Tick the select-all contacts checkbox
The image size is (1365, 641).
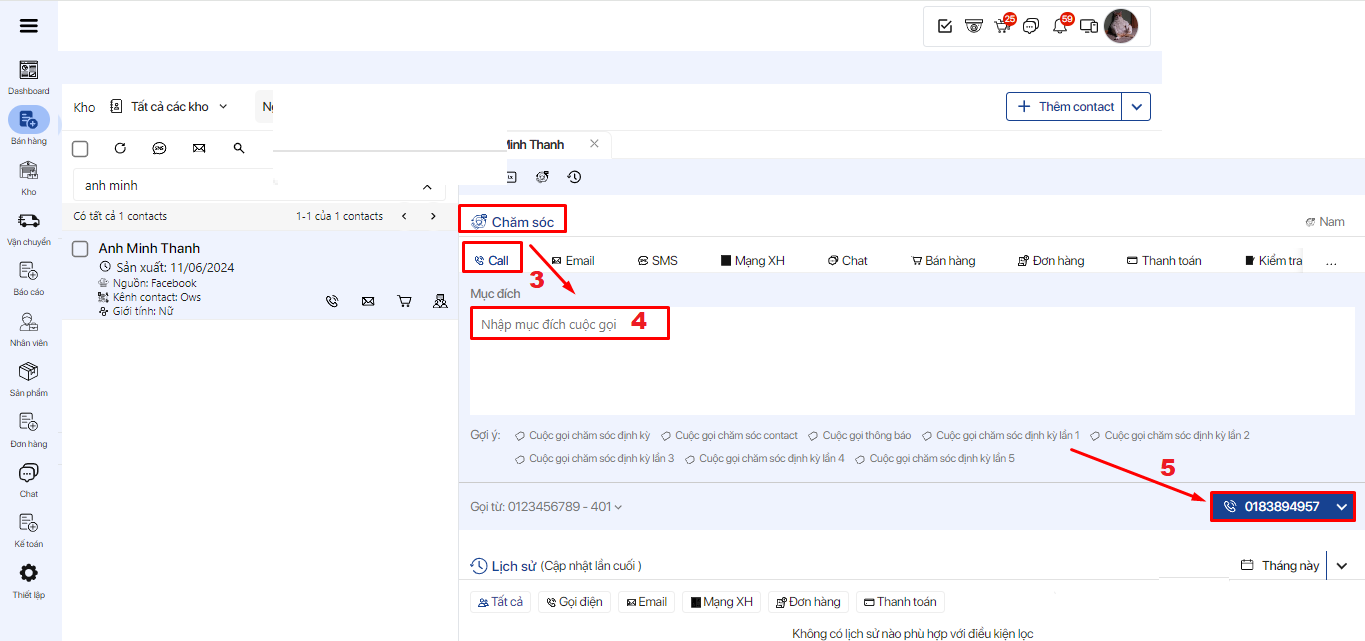(81, 149)
